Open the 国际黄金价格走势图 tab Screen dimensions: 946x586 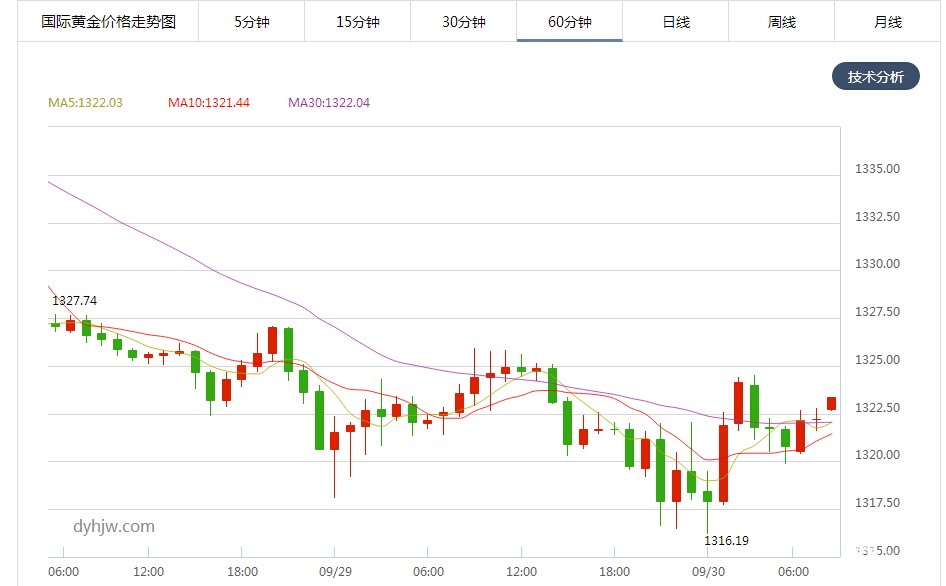coord(108,22)
